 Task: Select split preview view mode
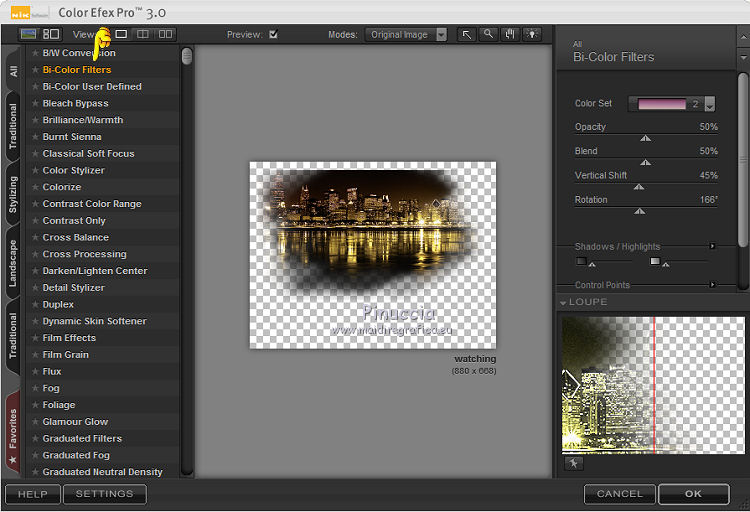pyautogui.click(x=143, y=34)
